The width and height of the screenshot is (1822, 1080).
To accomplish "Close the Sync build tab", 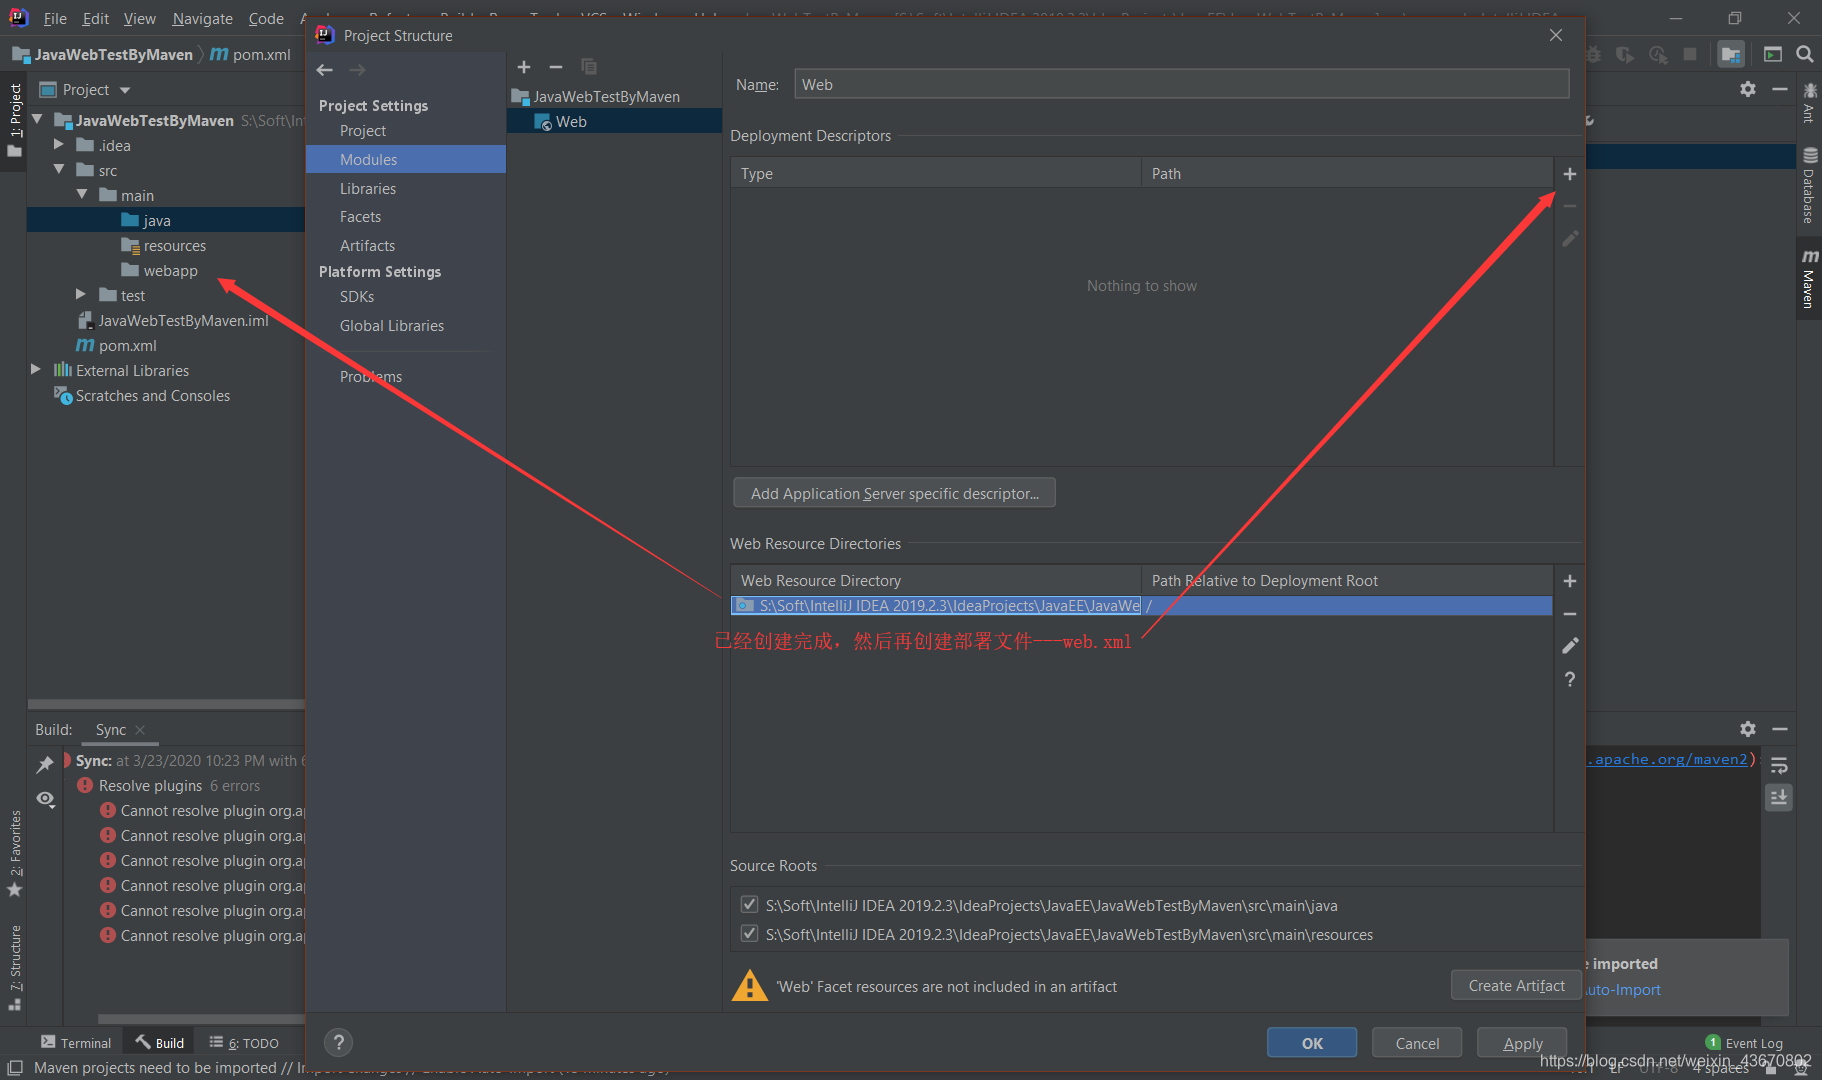I will [140, 730].
